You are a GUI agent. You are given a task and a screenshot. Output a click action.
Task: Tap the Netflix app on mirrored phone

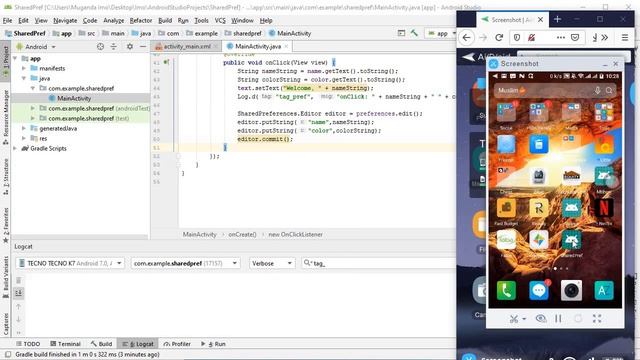click(604, 209)
